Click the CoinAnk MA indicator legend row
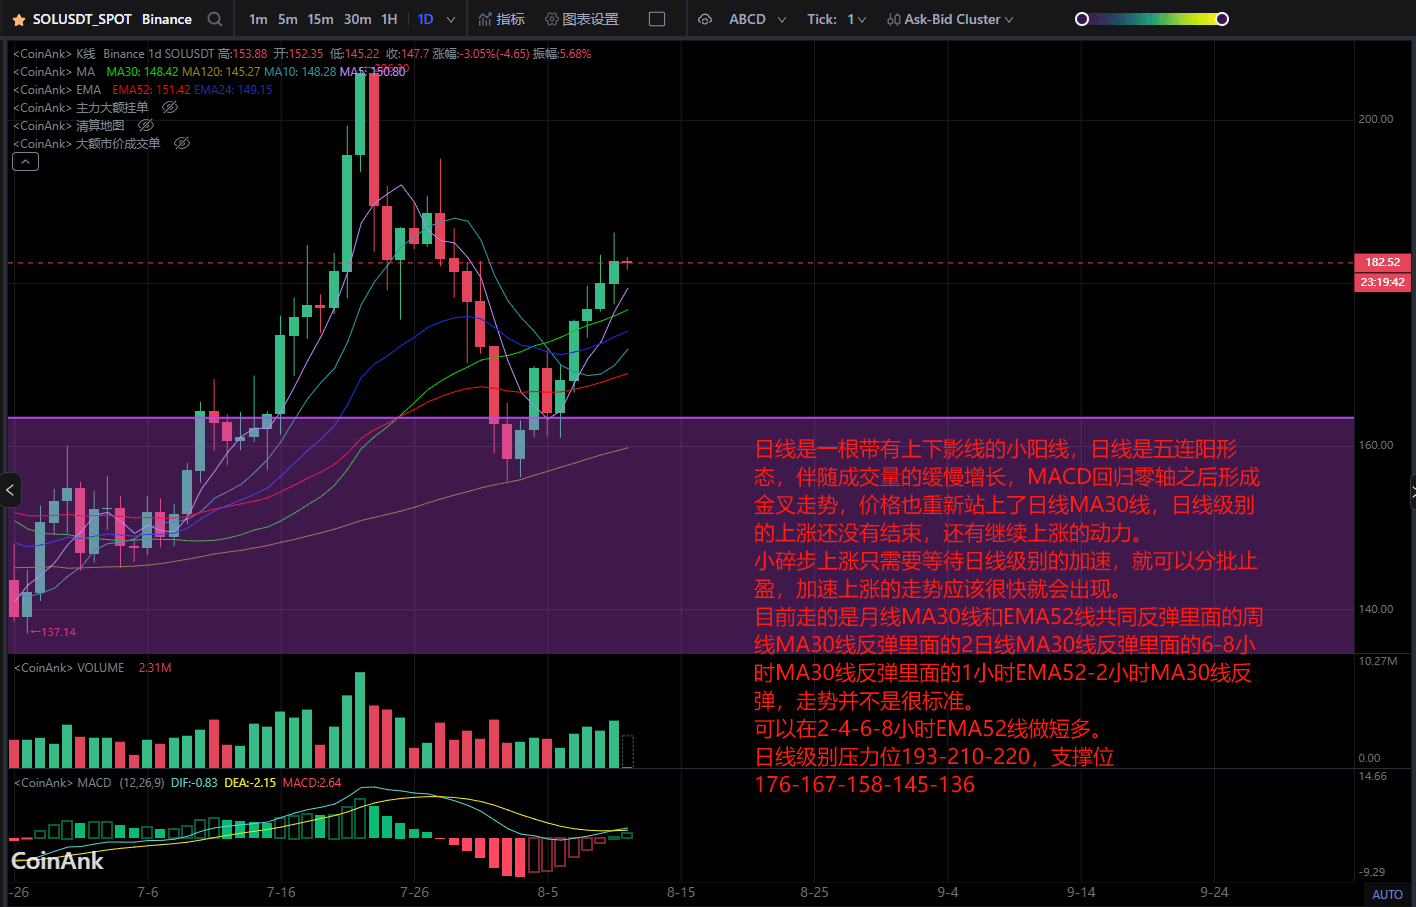The width and height of the screenshot is (1416, 907). 210,71
